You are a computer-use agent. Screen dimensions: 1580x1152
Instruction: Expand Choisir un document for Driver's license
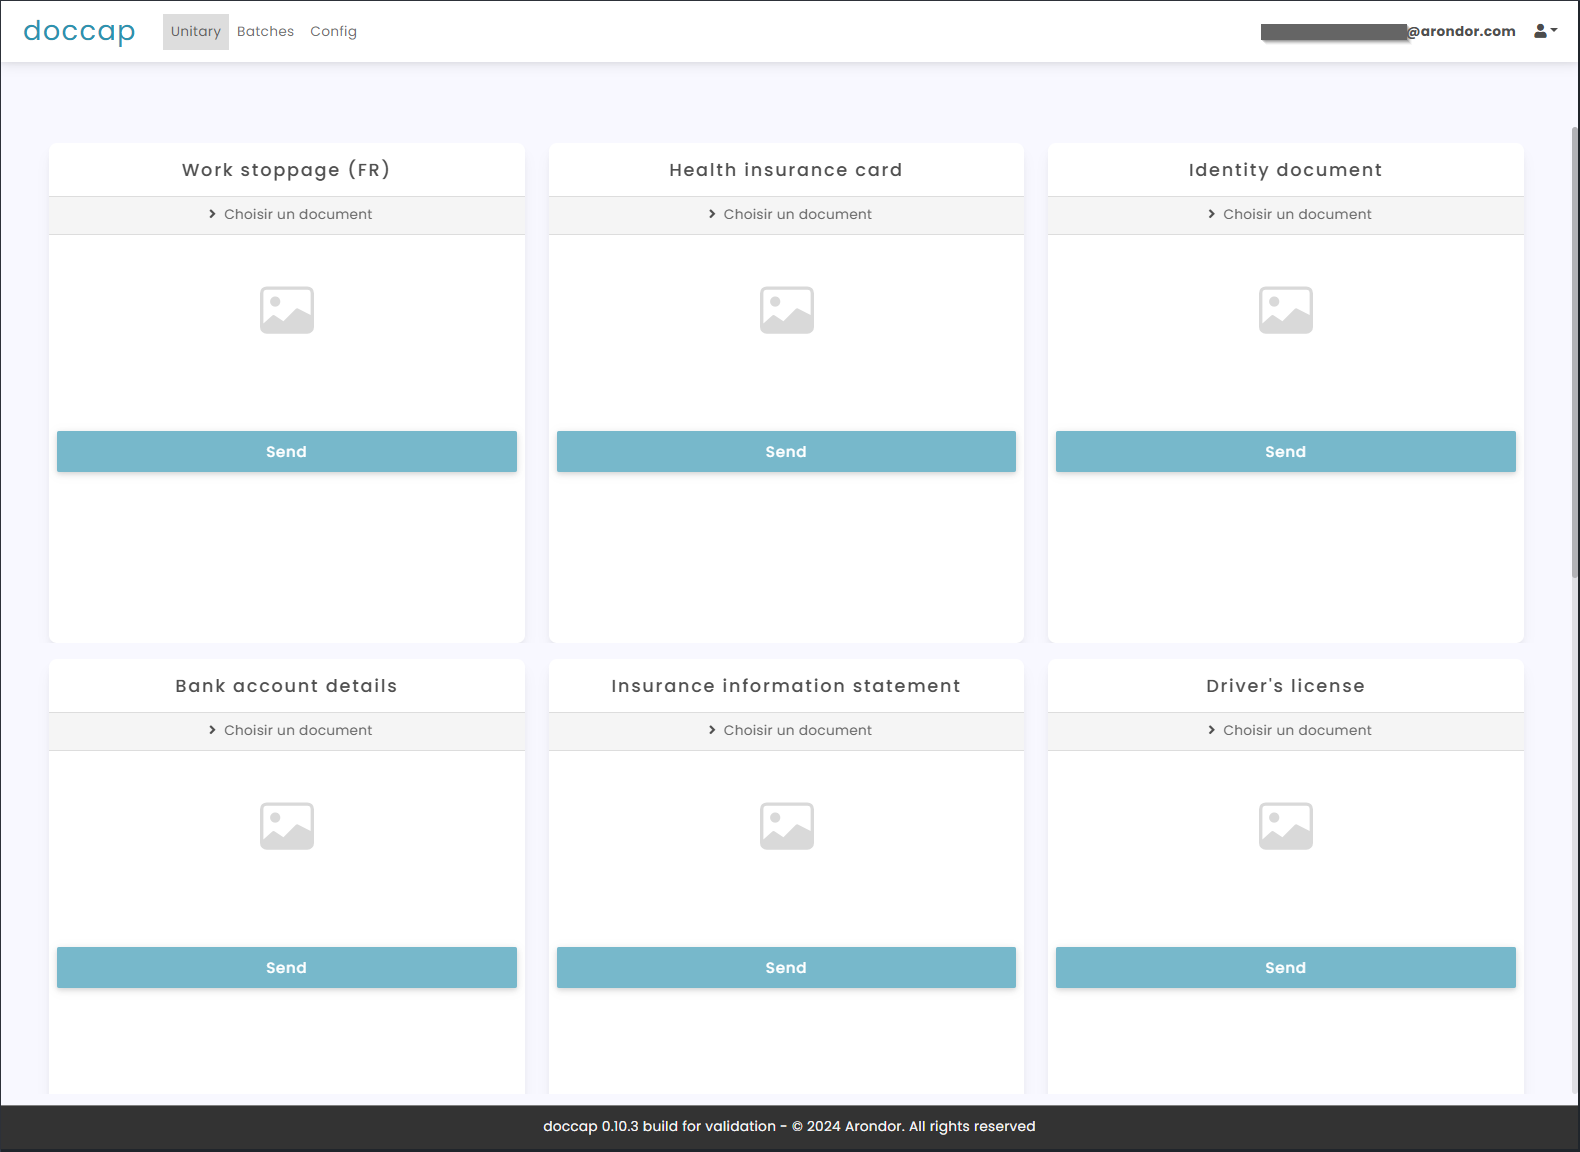point(1288,730)
